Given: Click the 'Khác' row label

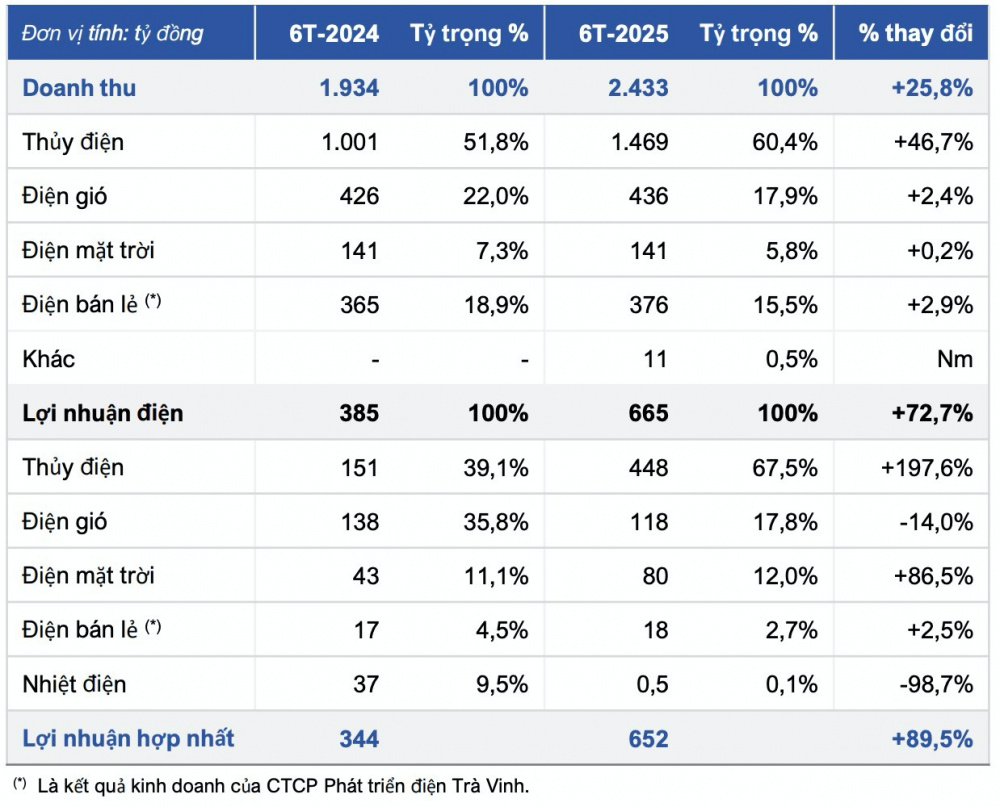Looking at the screenshot, I should 49,359.
